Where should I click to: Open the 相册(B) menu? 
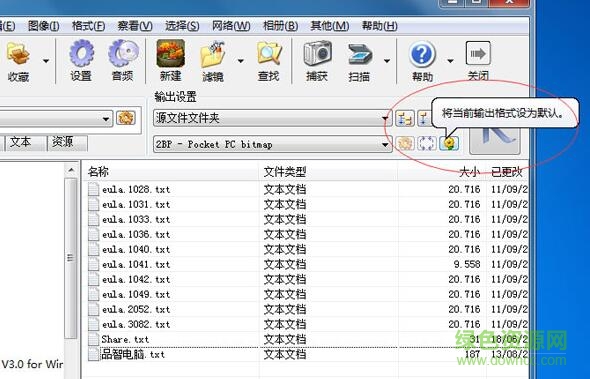[280, 26]
